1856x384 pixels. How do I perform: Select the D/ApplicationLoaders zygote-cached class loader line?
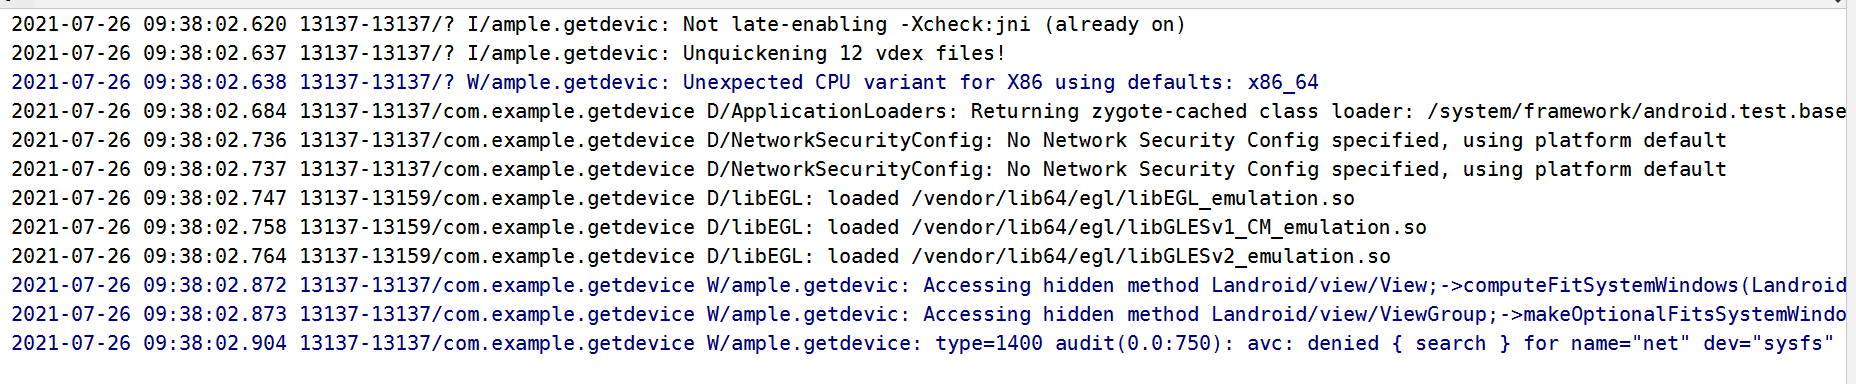coord(928,111)
